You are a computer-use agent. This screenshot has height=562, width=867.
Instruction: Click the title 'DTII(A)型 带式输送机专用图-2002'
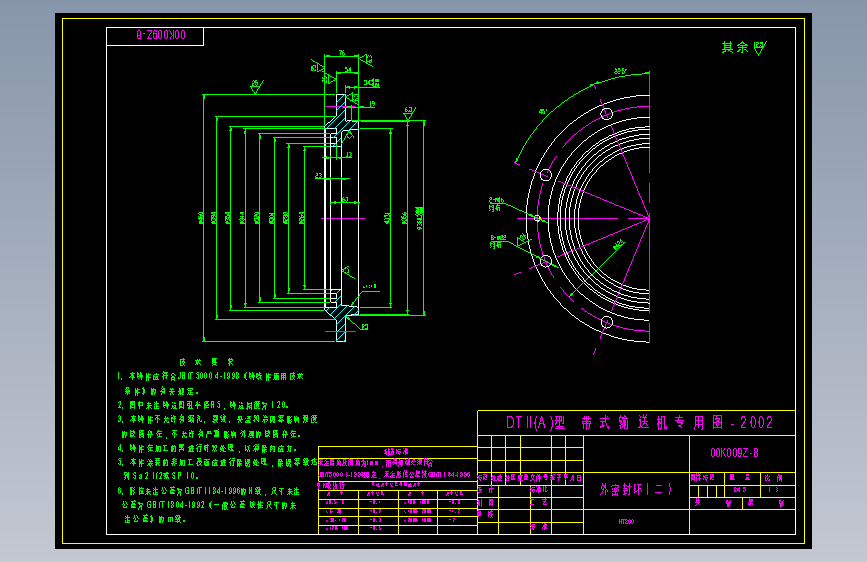(639, 423)
